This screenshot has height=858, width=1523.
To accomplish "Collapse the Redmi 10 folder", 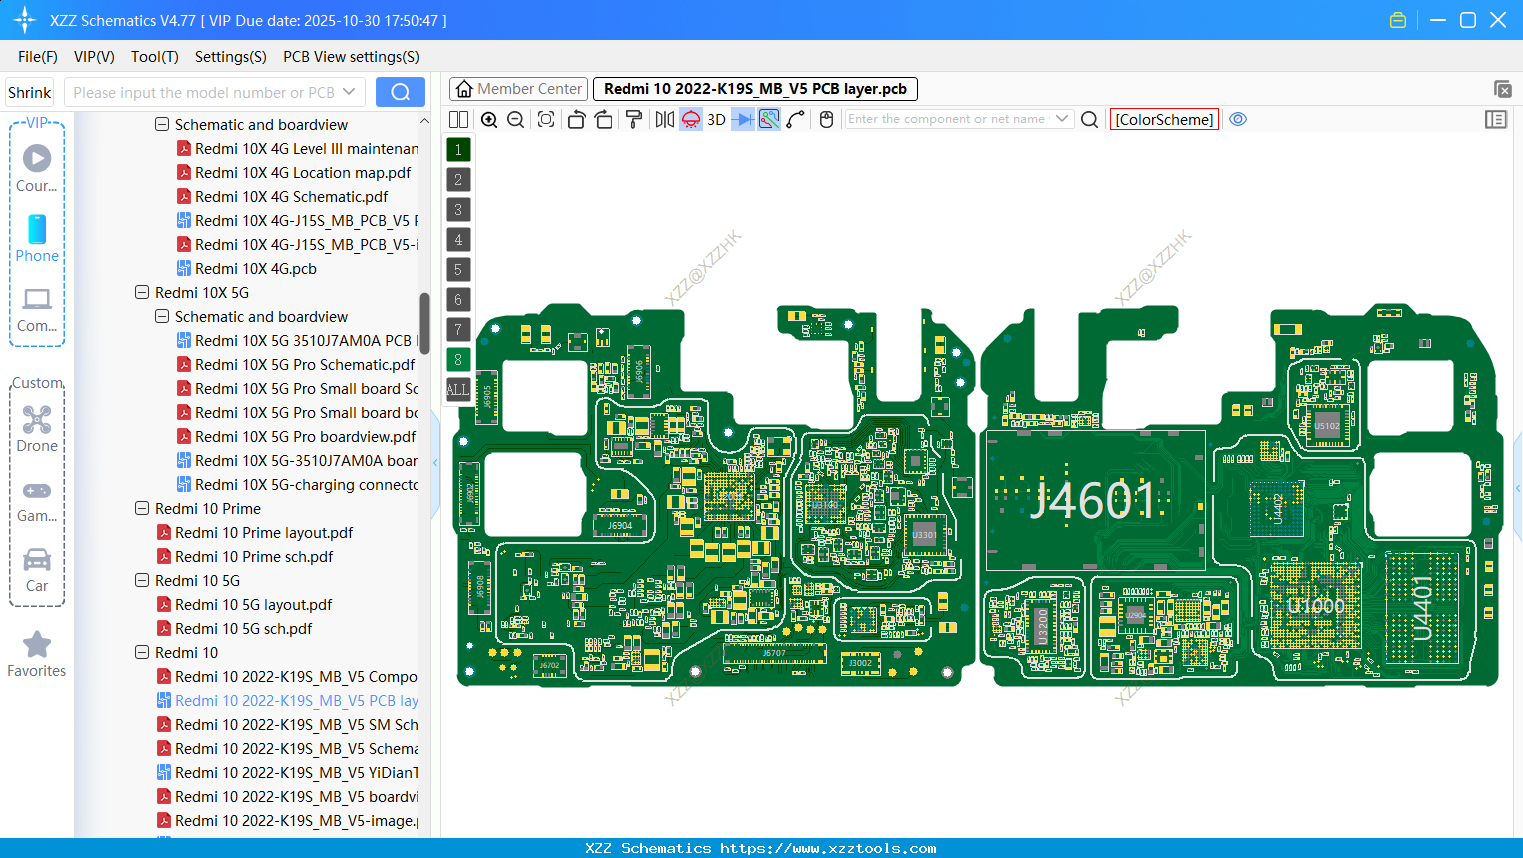I will click(x=142, y=653).
